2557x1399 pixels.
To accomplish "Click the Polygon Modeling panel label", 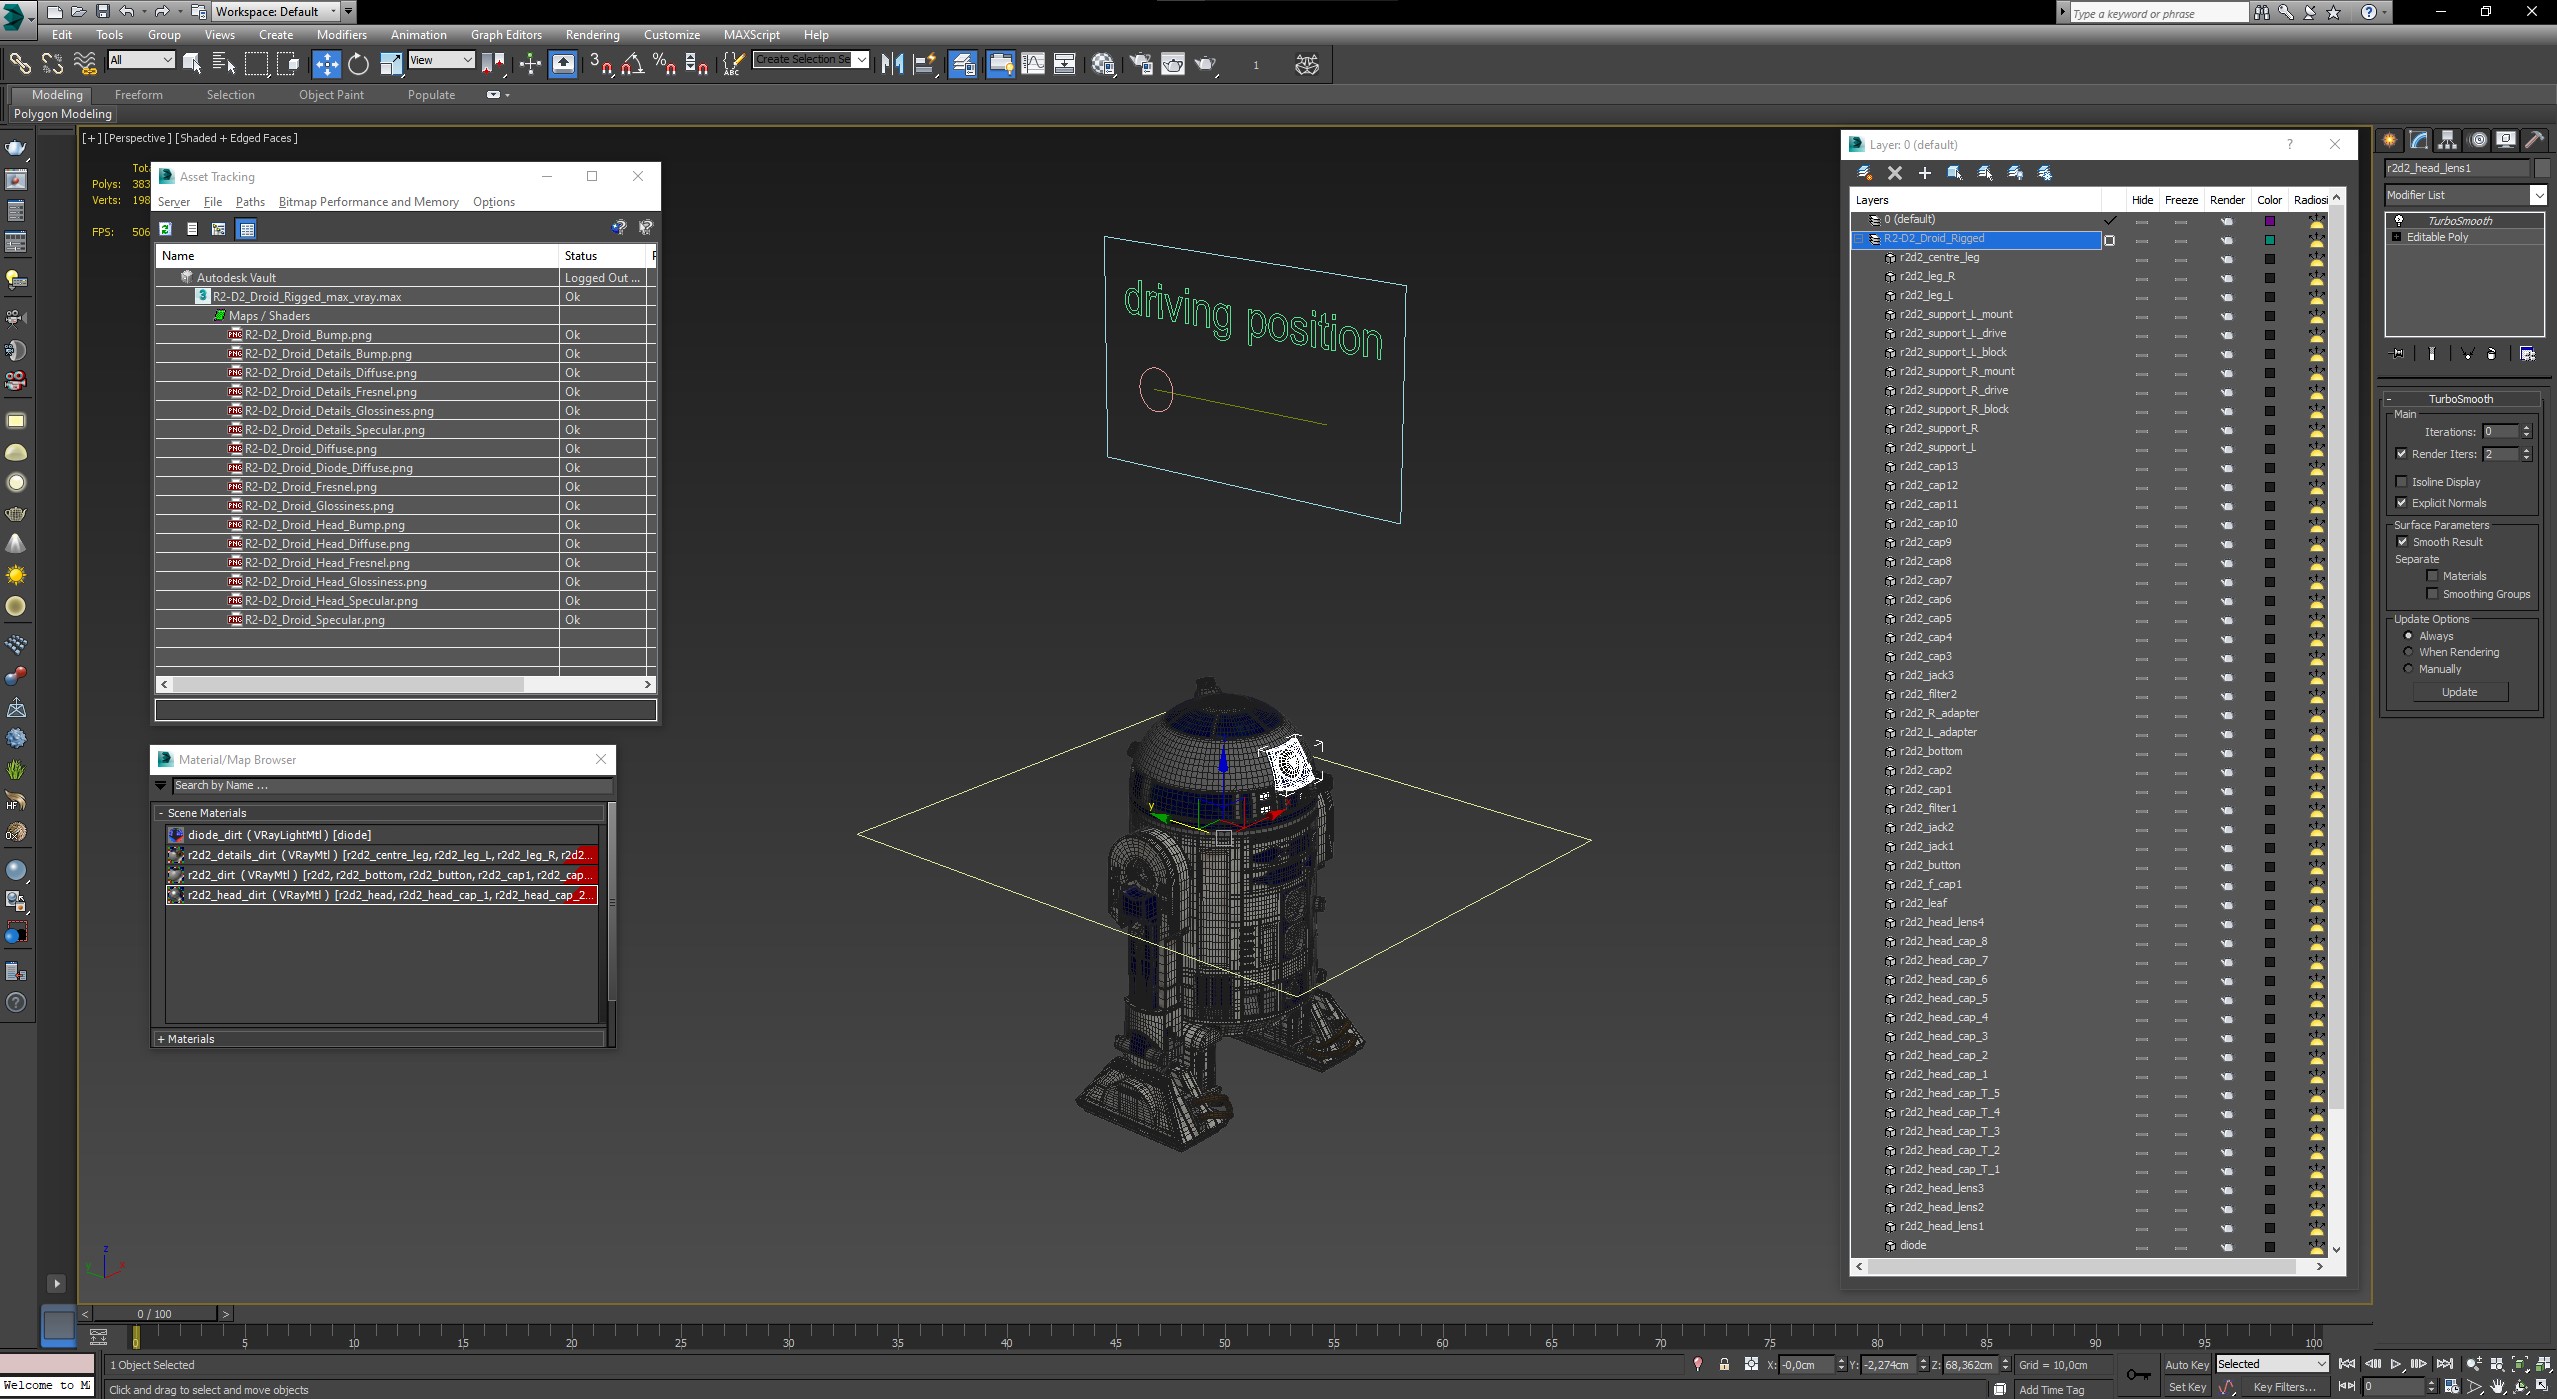I will 63,114.
